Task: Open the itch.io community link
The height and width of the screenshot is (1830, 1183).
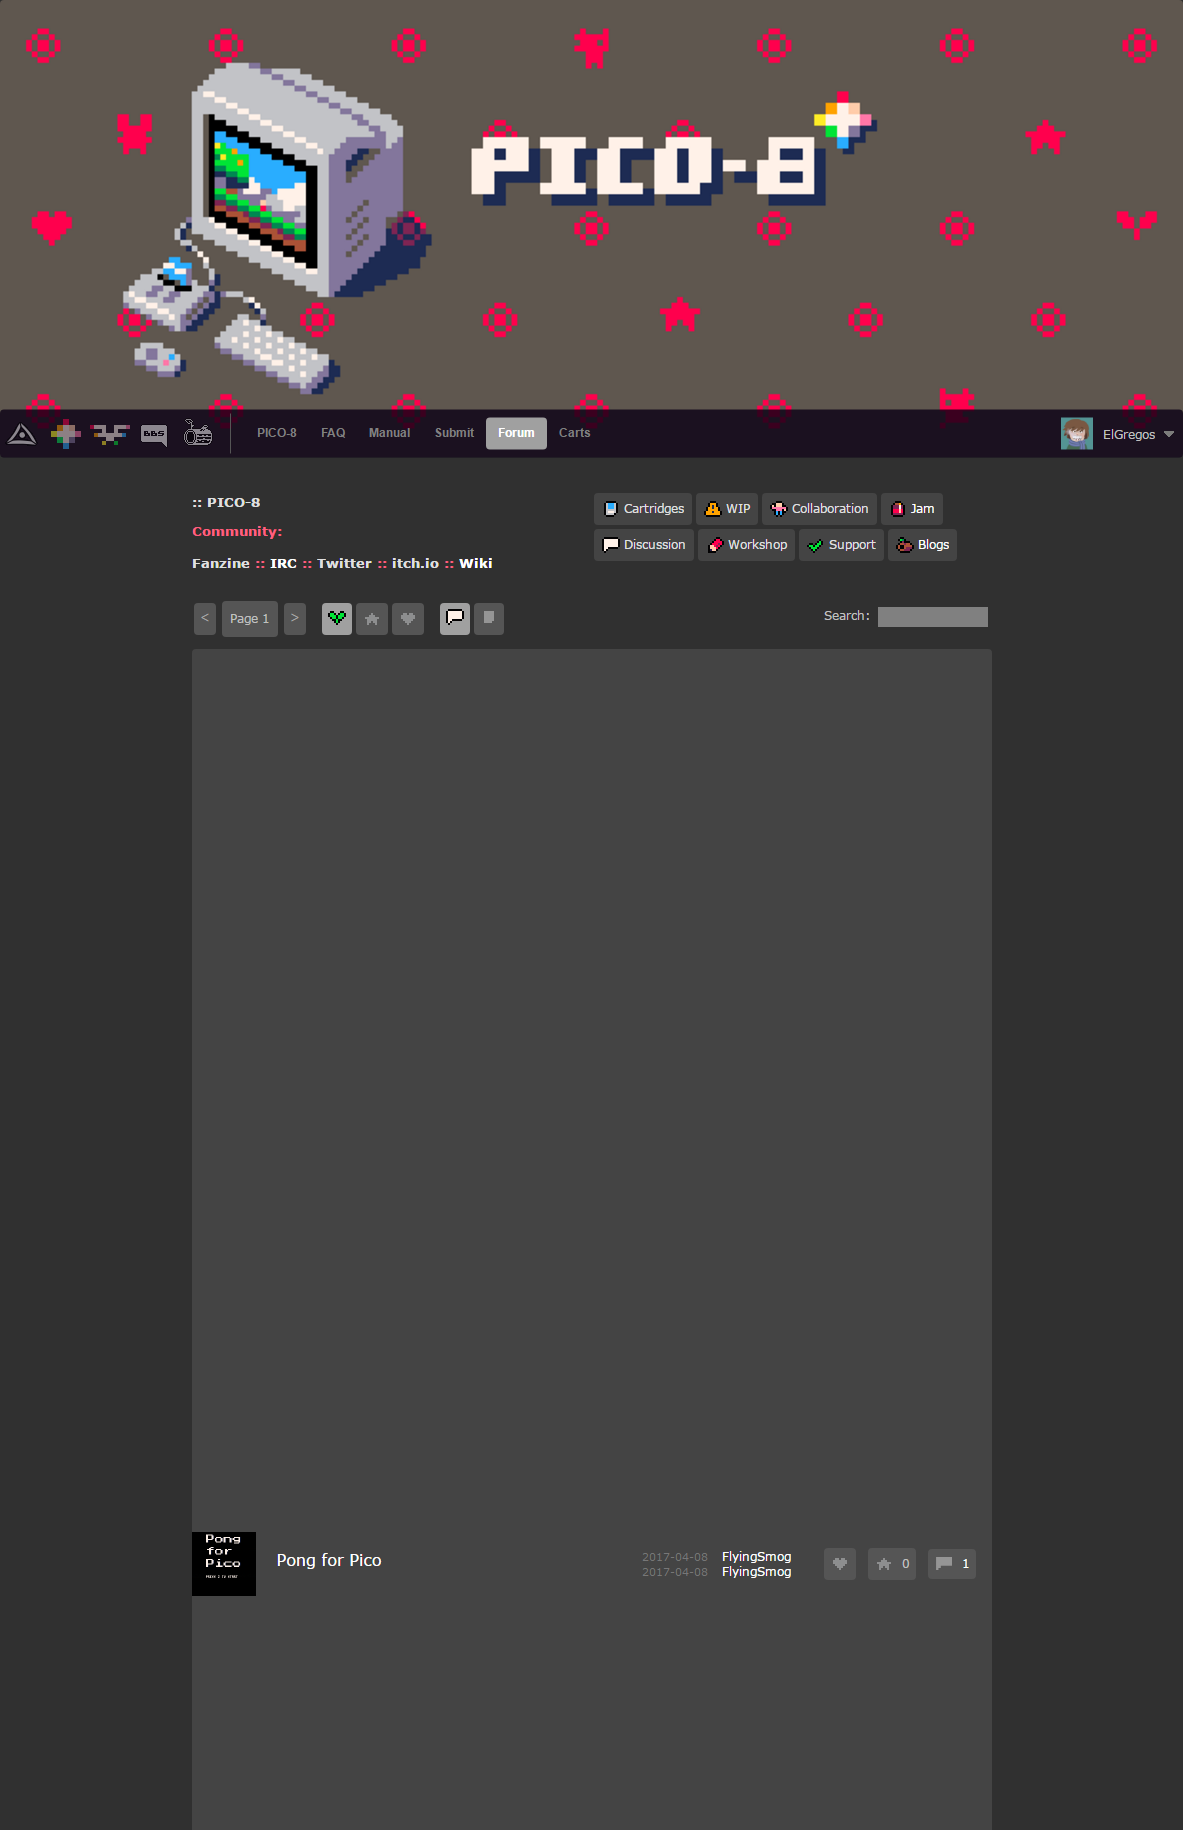Action: pyautogui.click(x=415, y=563)
